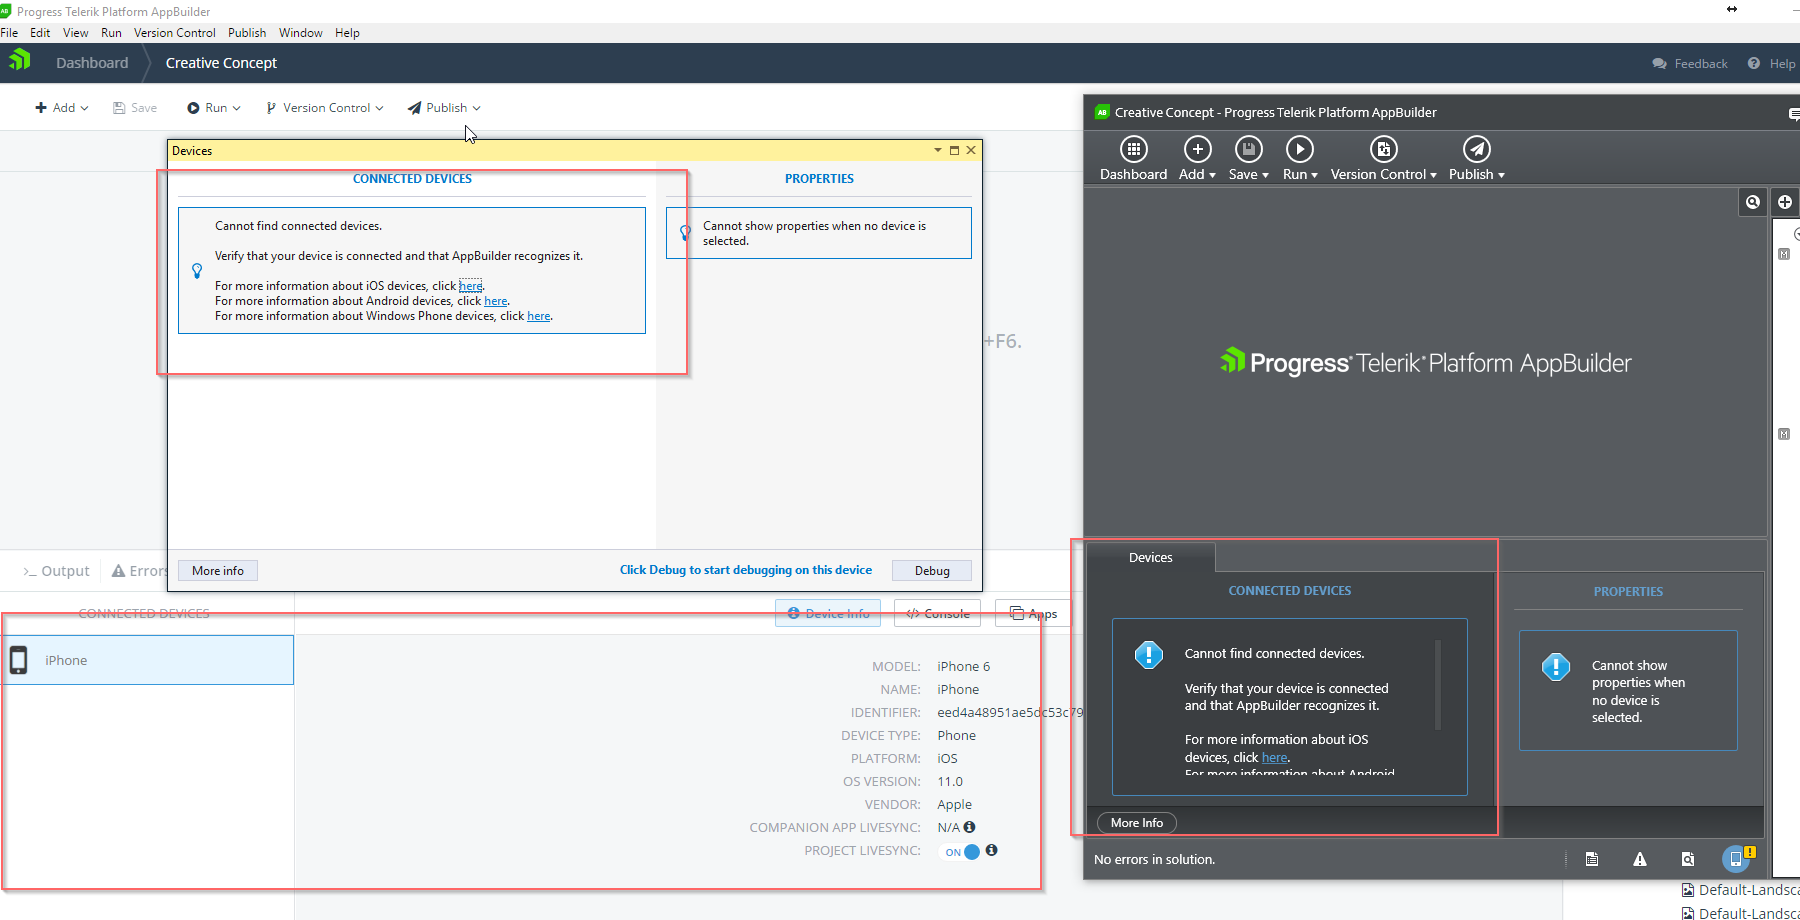Switch to the Apps tab

pyautogui.click(x=1034, y=613)
